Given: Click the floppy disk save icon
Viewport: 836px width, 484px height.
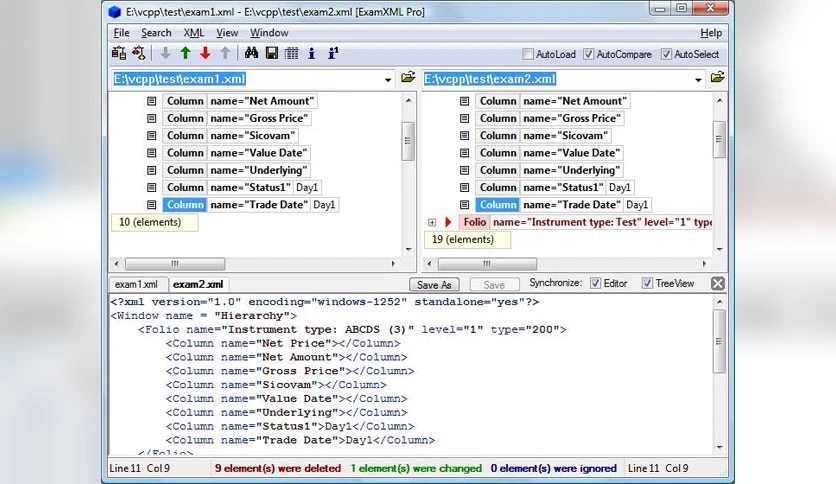Looking at the screenshot, I should 272,53.
